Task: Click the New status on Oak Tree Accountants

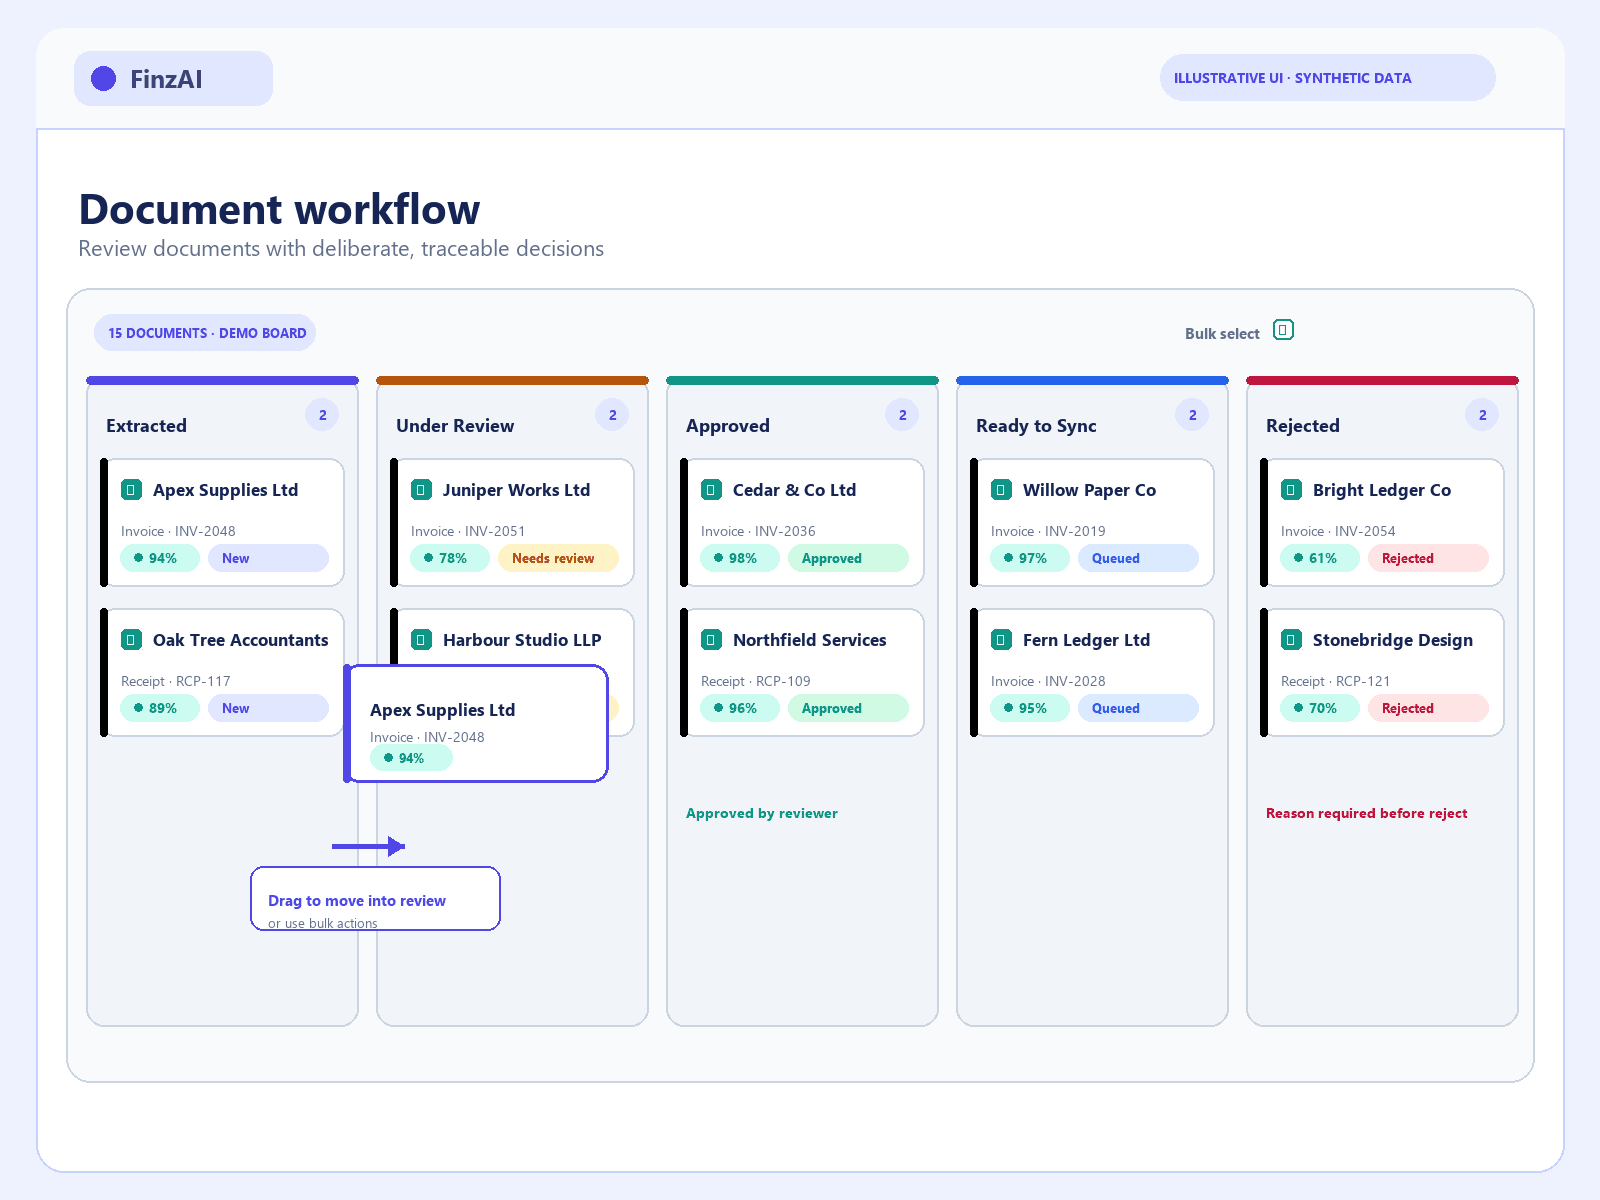Action: 268,708
